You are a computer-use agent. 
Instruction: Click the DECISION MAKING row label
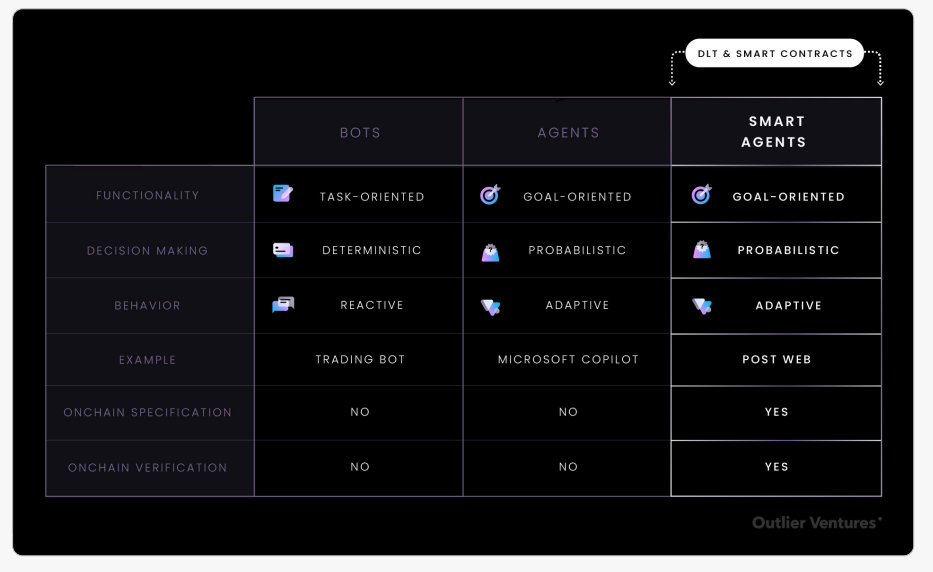148,251
